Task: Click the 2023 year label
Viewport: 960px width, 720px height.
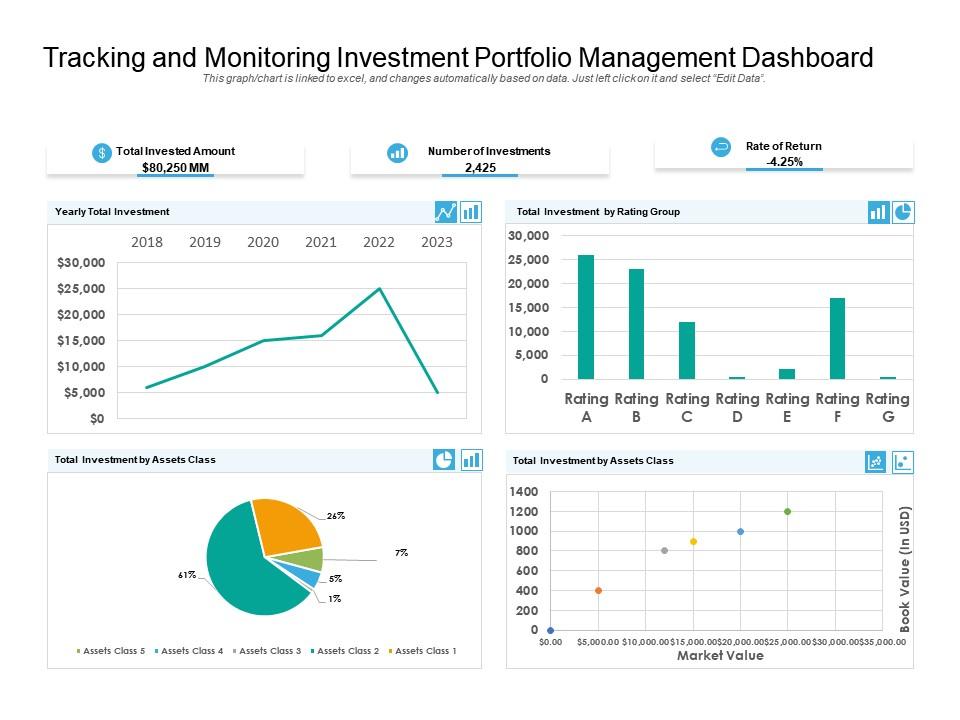Action: (437, 242)
